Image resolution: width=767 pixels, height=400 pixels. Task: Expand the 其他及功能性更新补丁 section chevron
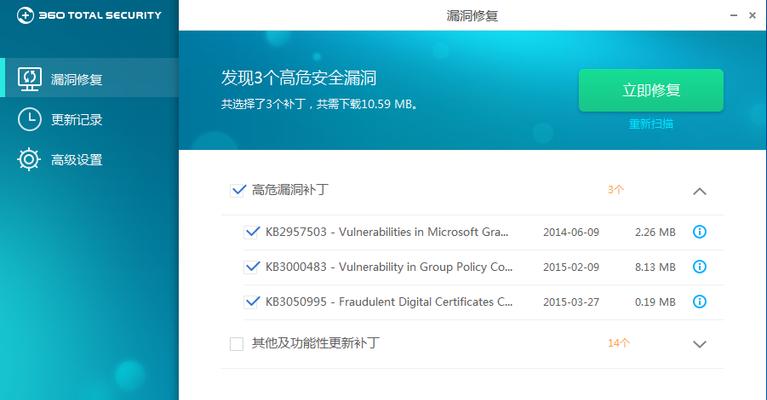click(x=699, y=344)
